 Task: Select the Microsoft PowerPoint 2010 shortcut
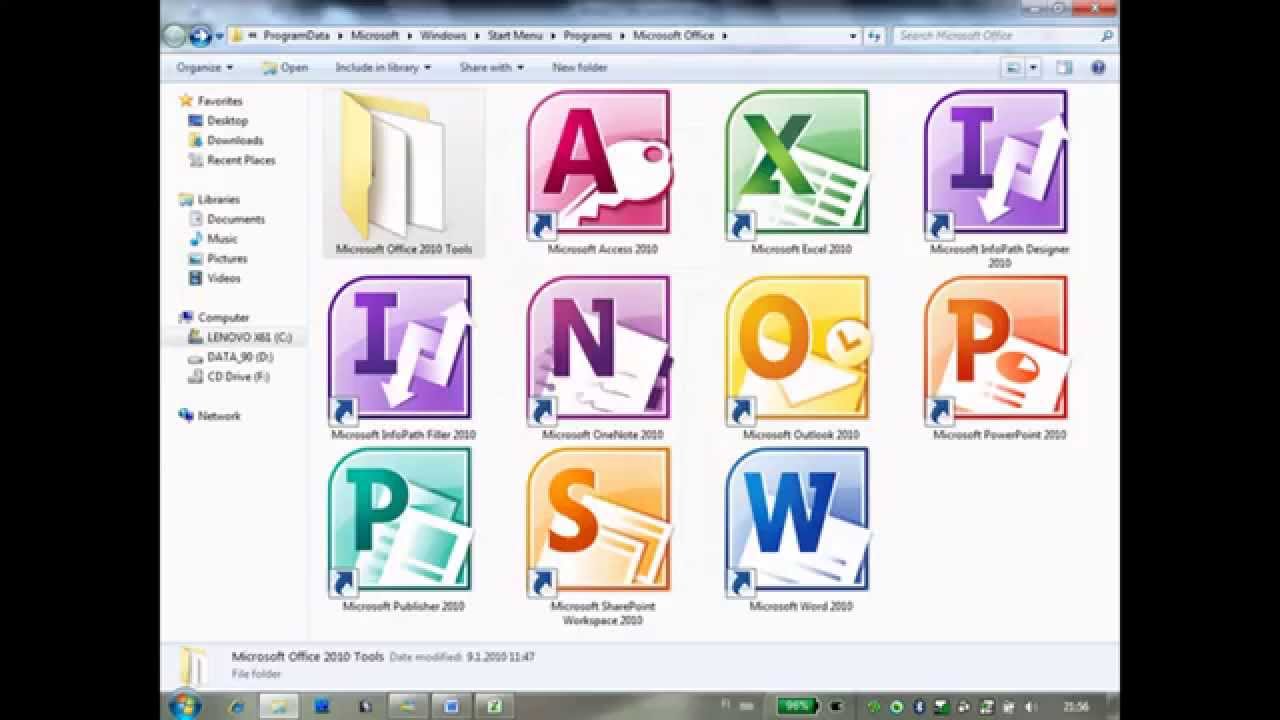tap(997, 348)
